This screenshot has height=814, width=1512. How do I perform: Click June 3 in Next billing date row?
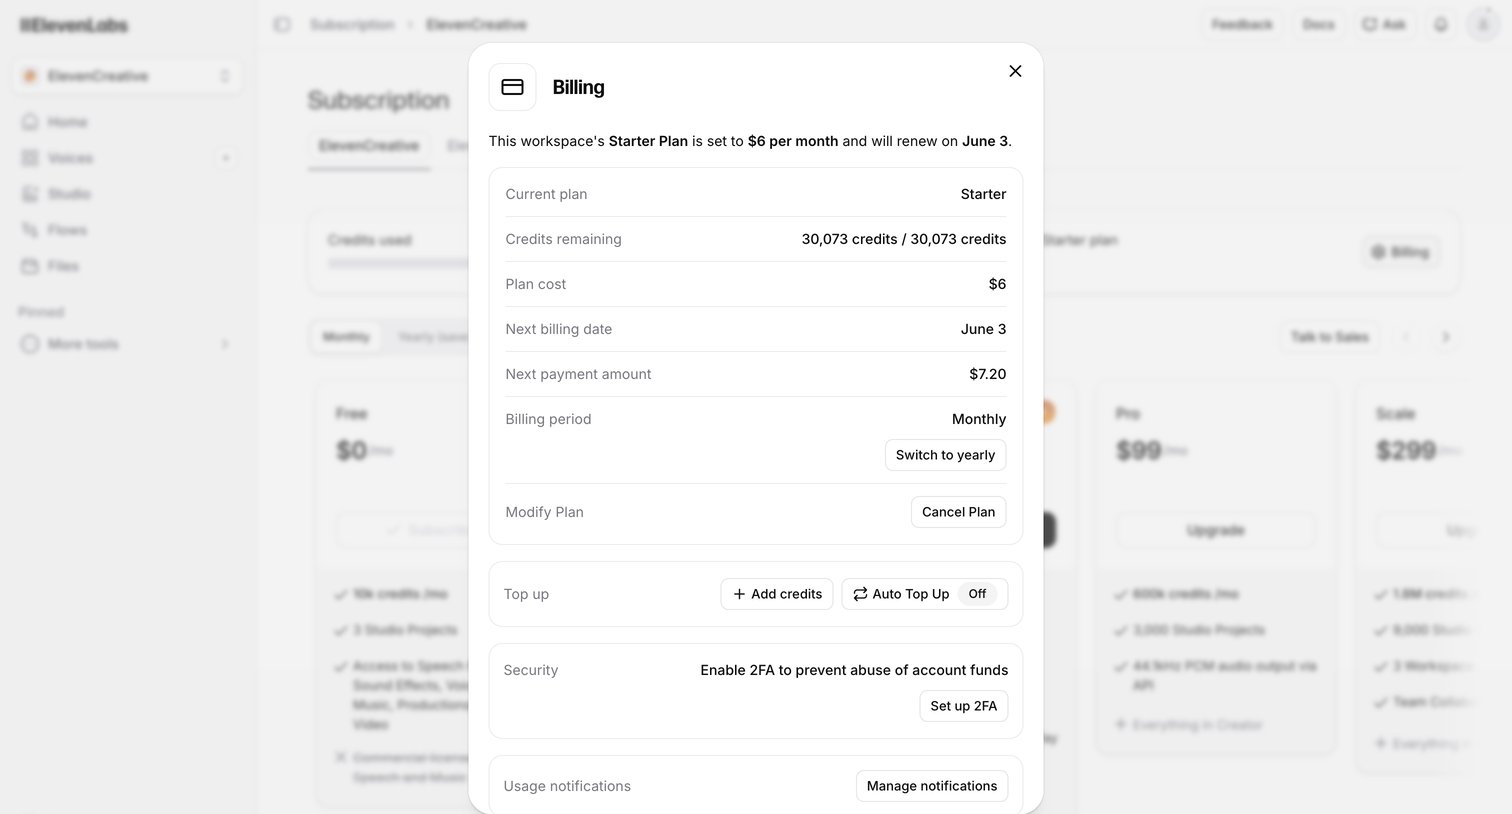tap(983, 329)
